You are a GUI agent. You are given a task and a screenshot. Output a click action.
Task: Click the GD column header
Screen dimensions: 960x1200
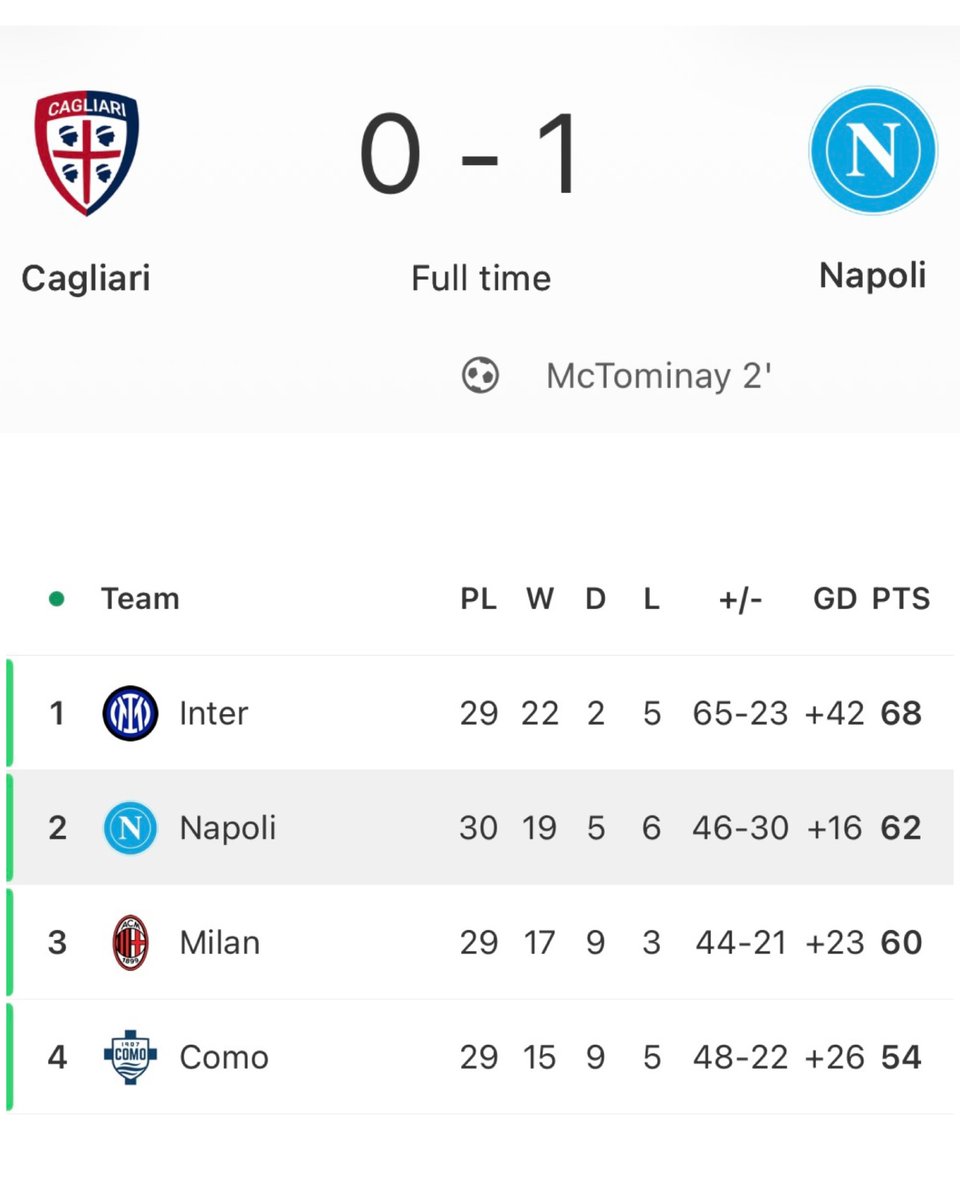[835, 599]
